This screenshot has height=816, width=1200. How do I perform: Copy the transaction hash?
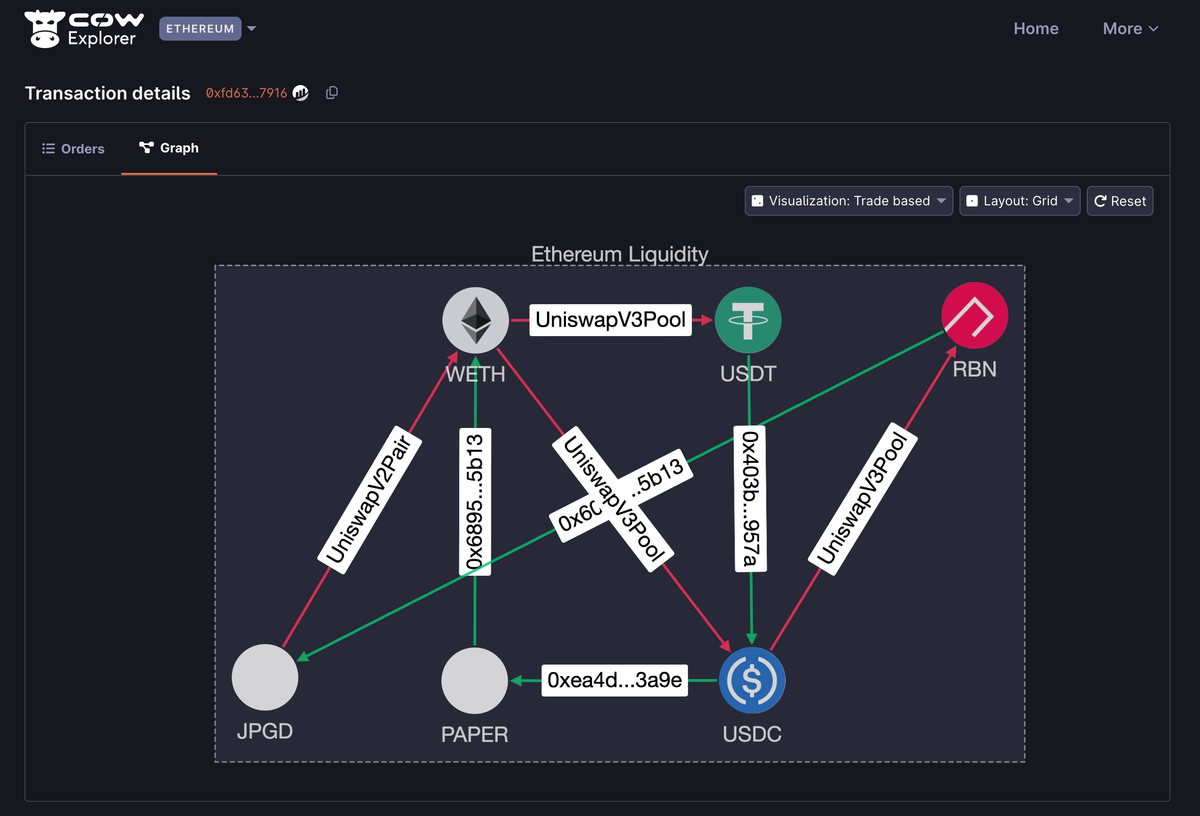(332, 93)
